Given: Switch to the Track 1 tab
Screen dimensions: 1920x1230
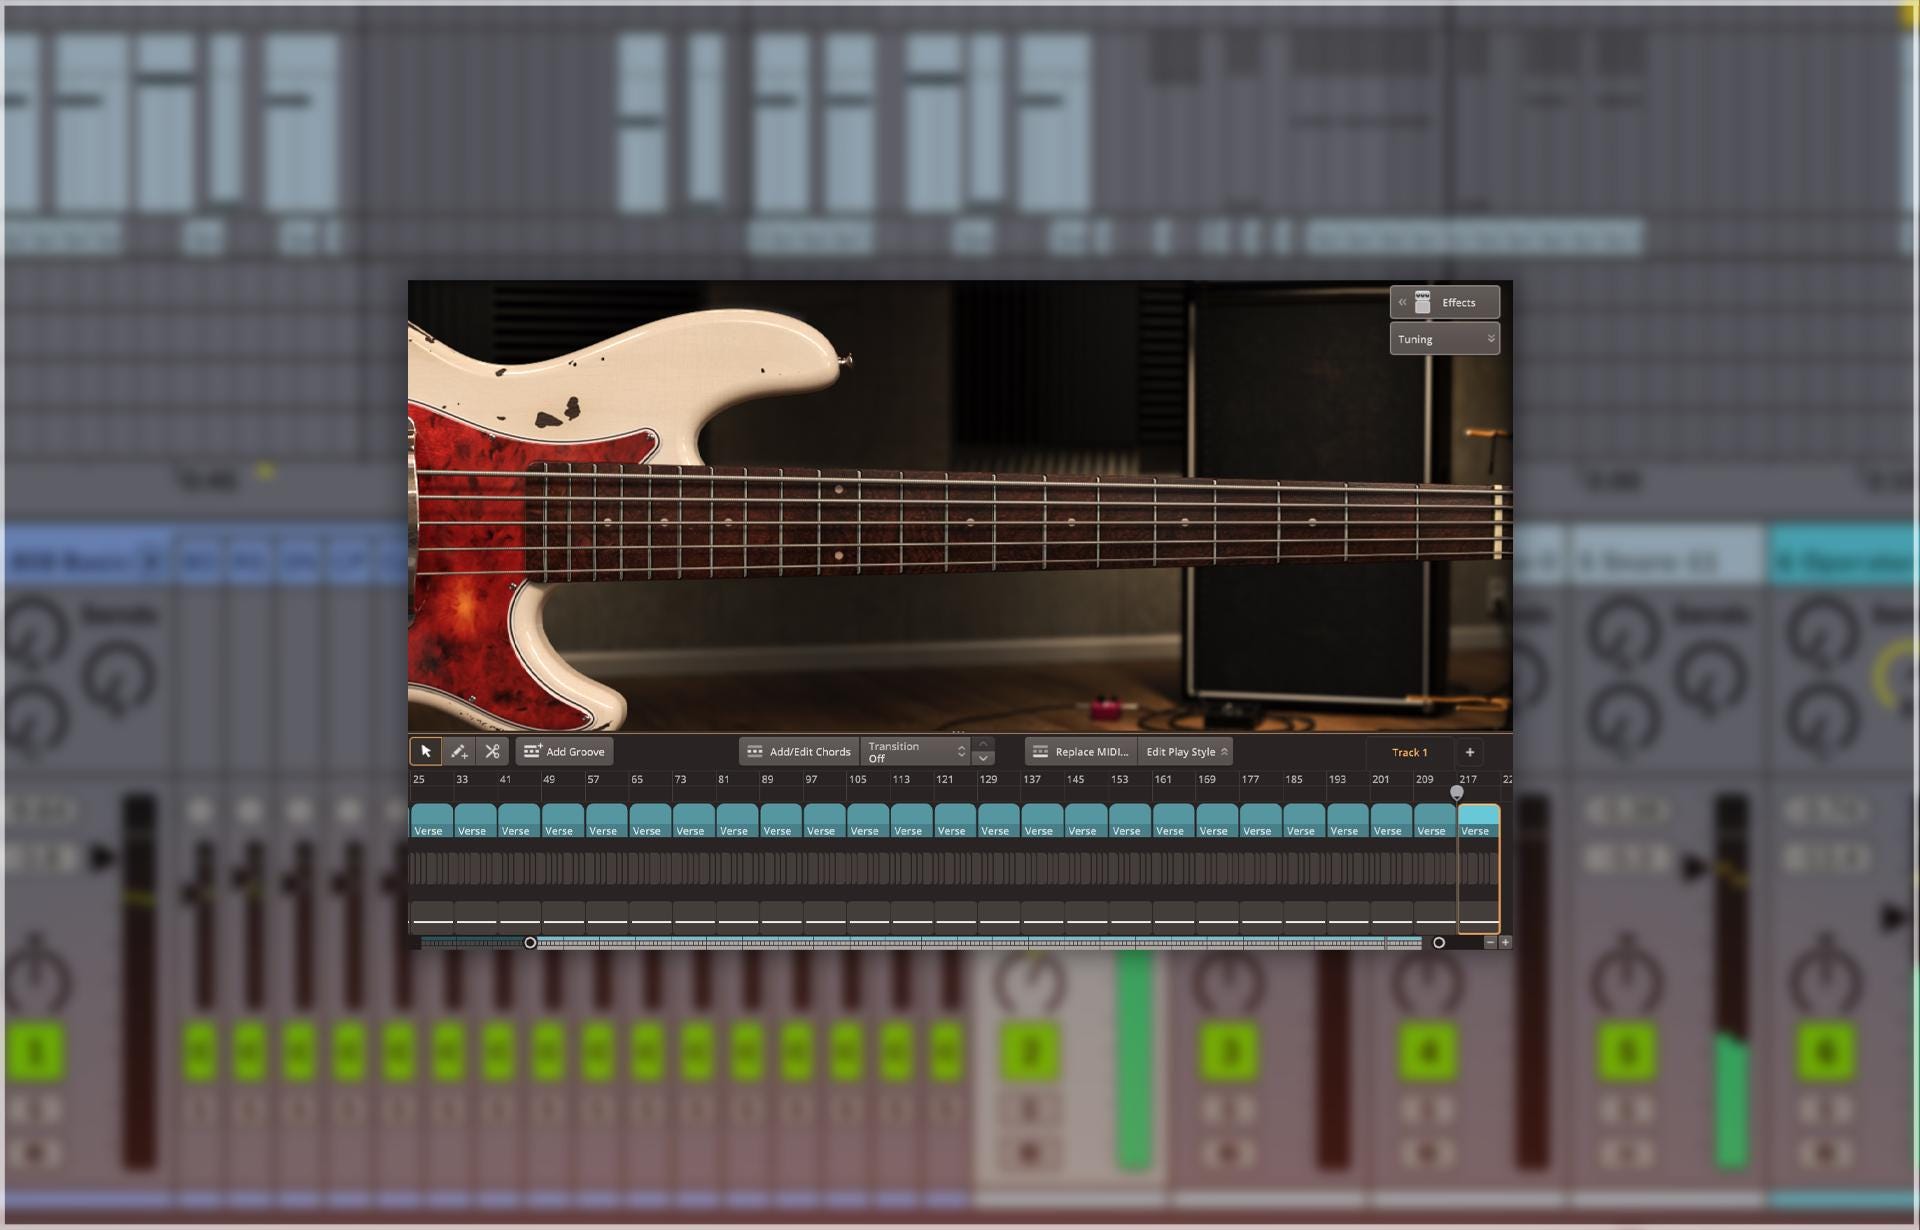Looking at the screenshot, I should (1409, 752).
